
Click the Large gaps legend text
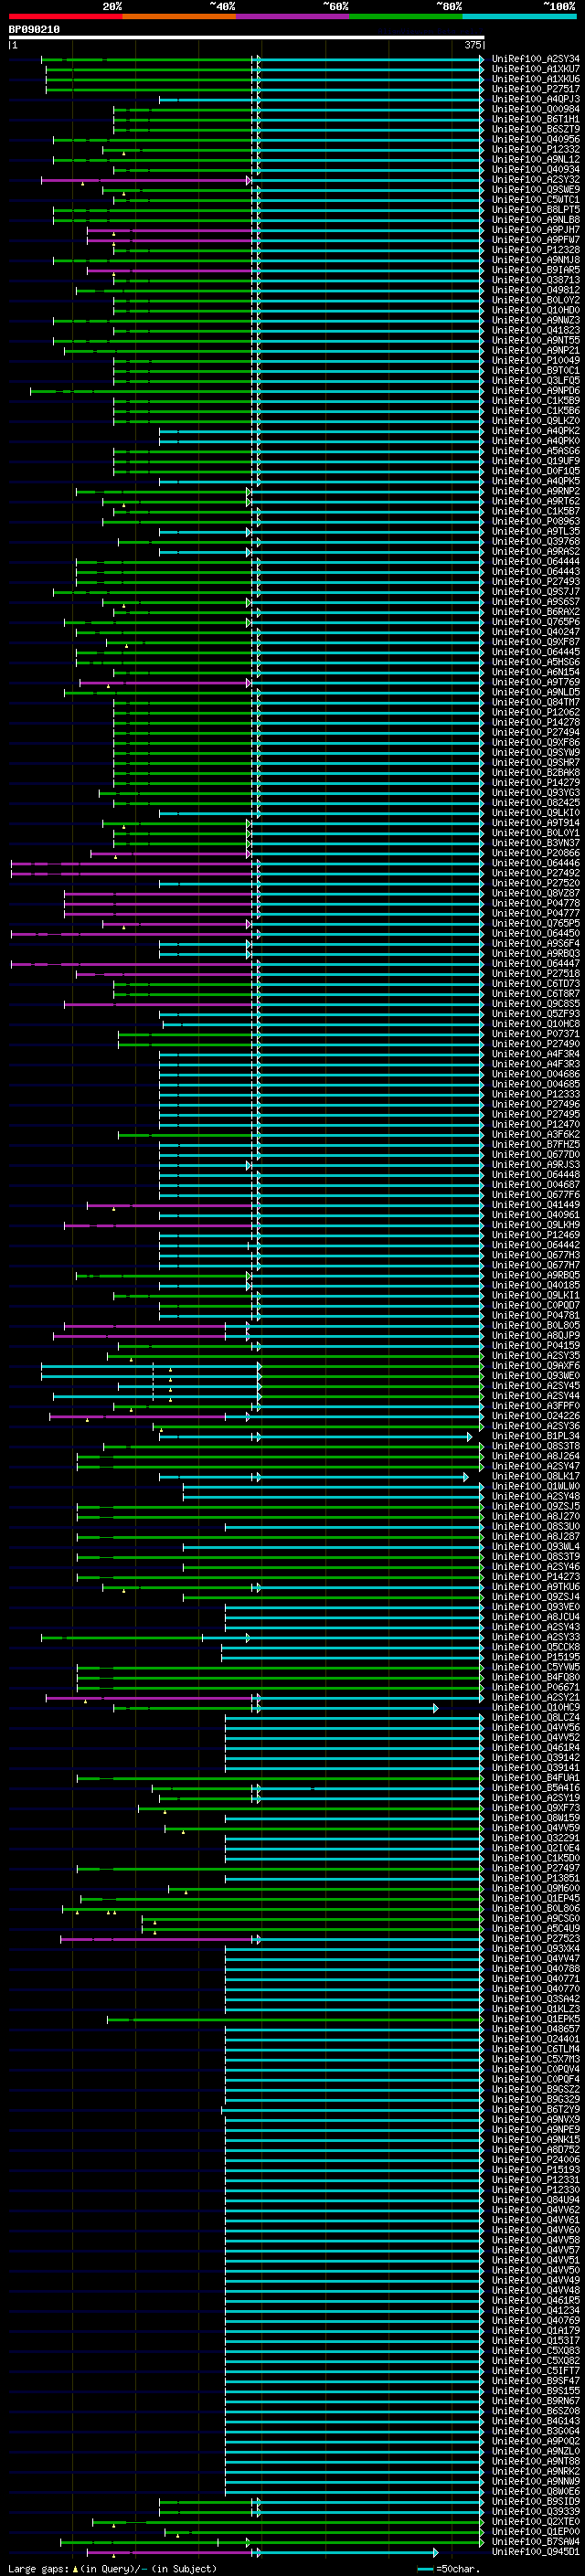112,2569
